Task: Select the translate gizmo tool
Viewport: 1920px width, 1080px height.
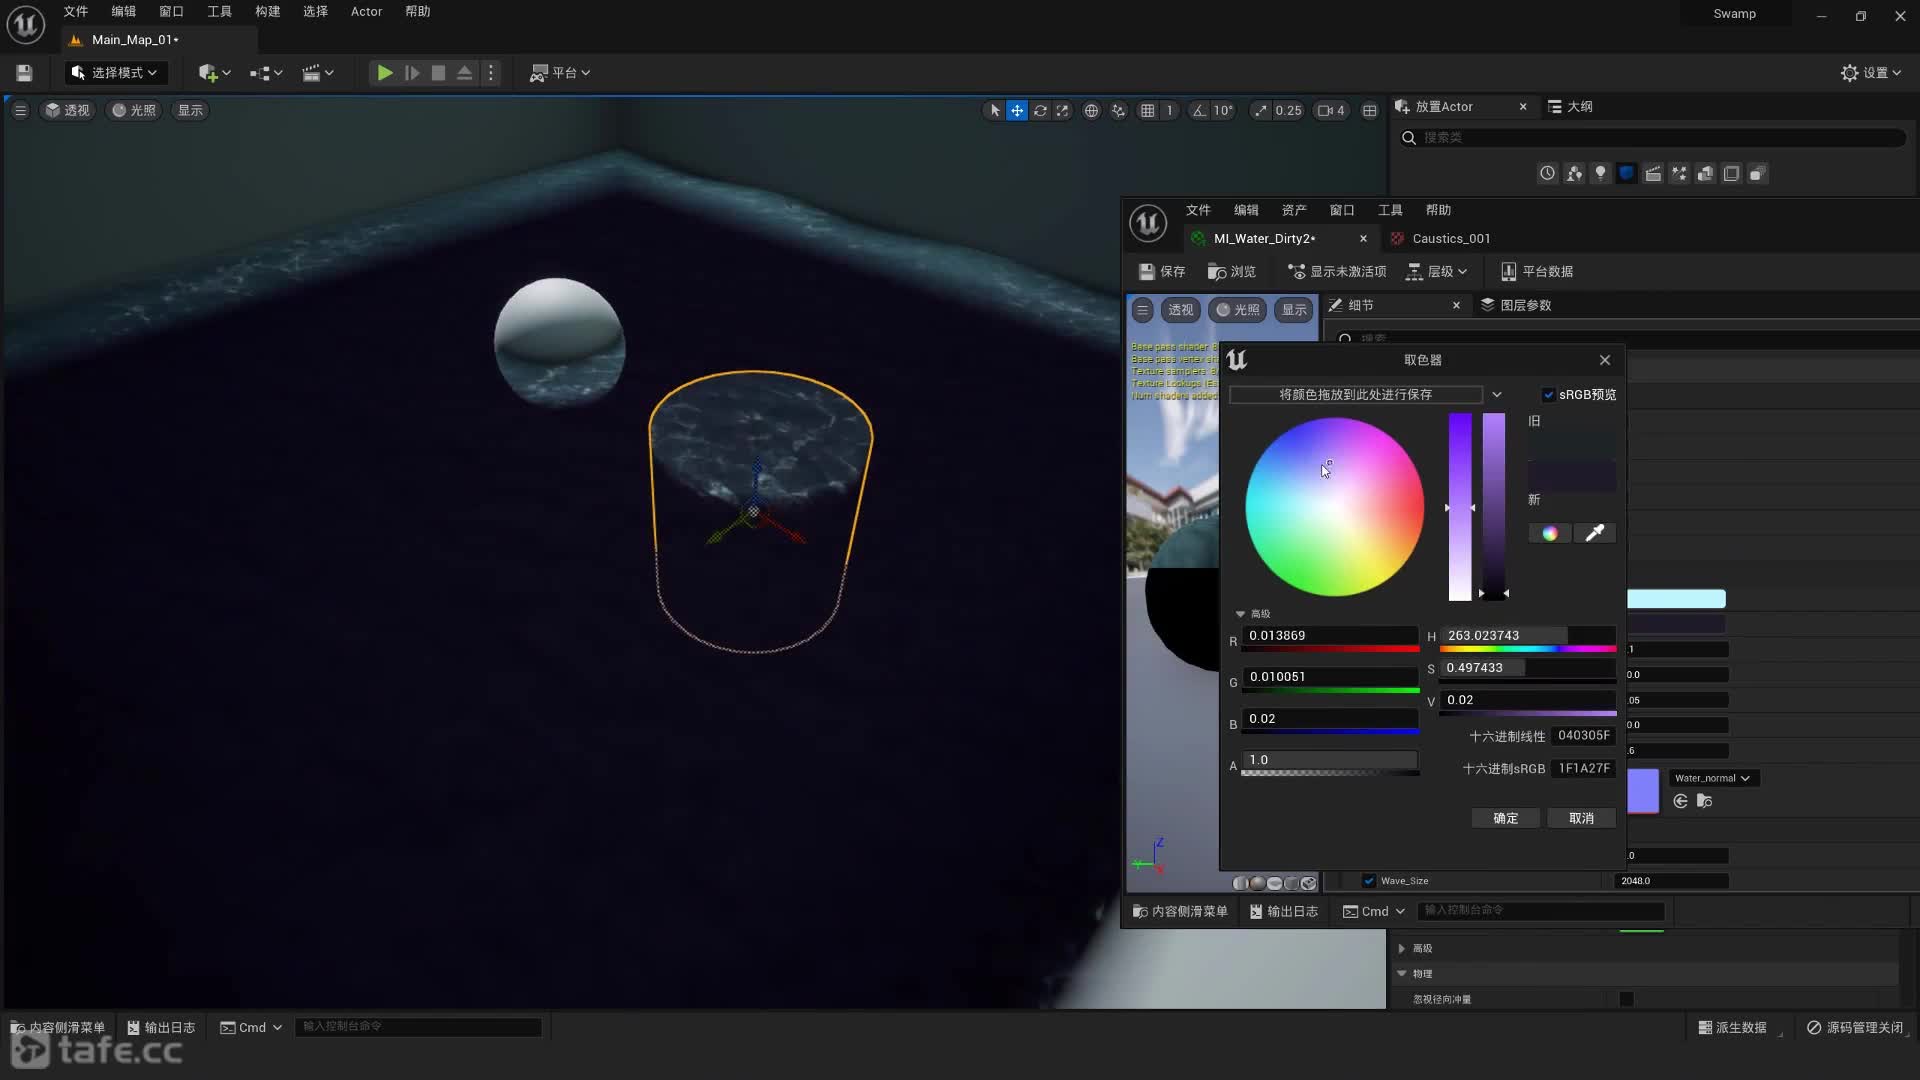Action: point(1016,111)
